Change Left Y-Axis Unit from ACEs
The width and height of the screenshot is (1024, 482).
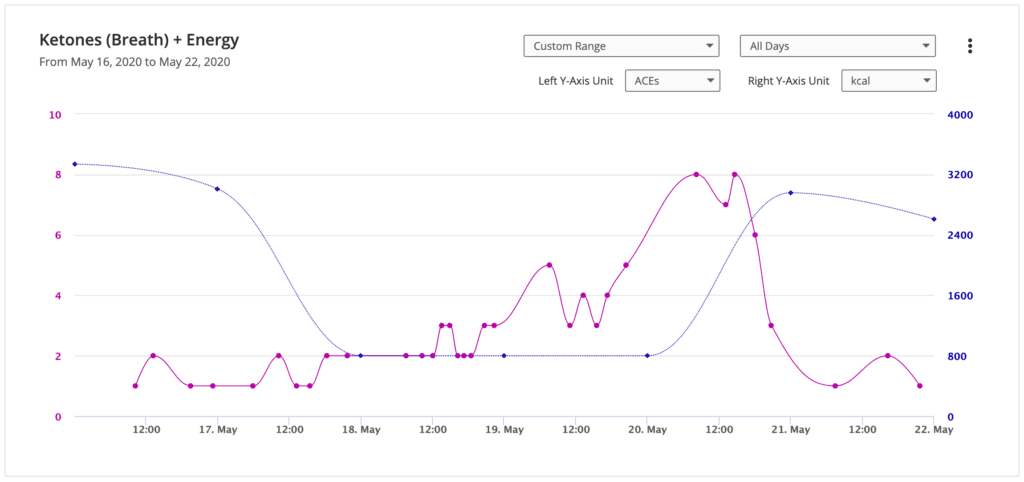coord(672,81)
